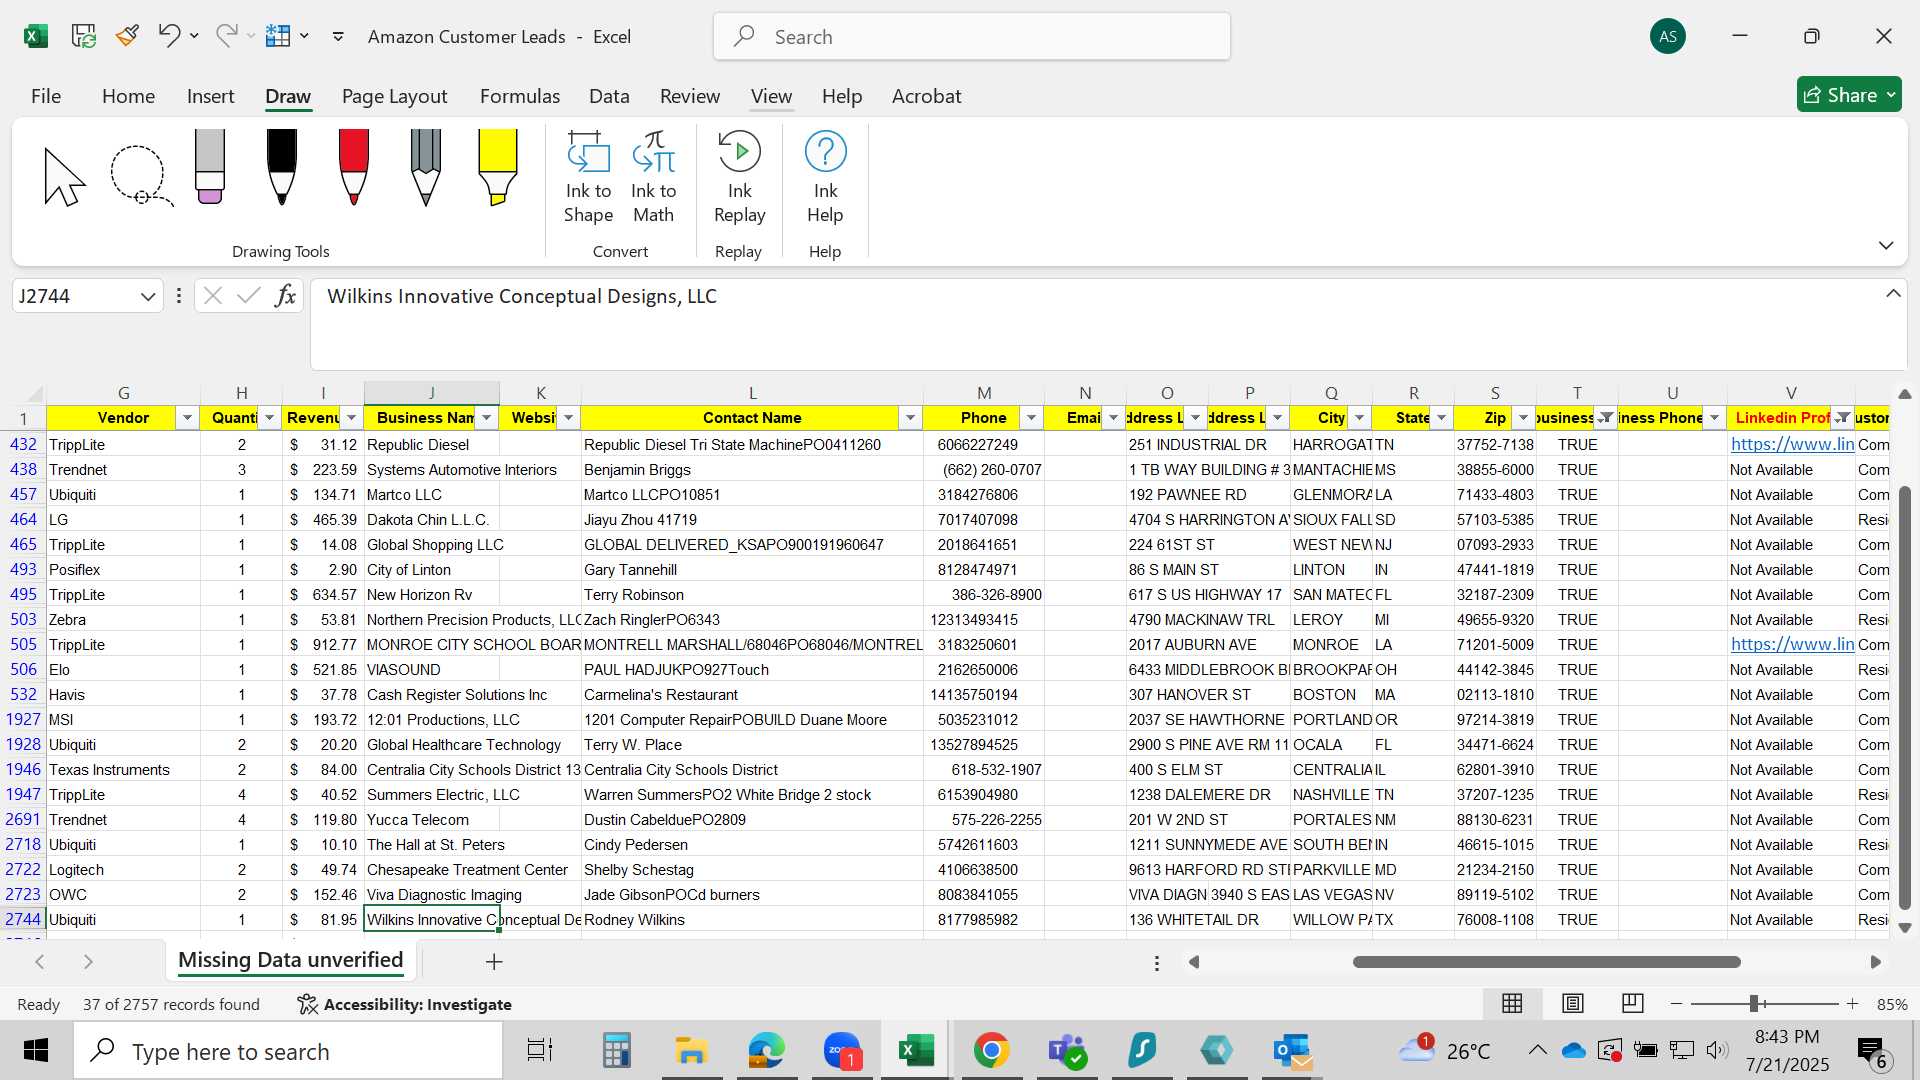The height and width of the screenshot is (1080, 1920).
Task: Pick the Eraser tool
Action: click(x=210, y=166)
